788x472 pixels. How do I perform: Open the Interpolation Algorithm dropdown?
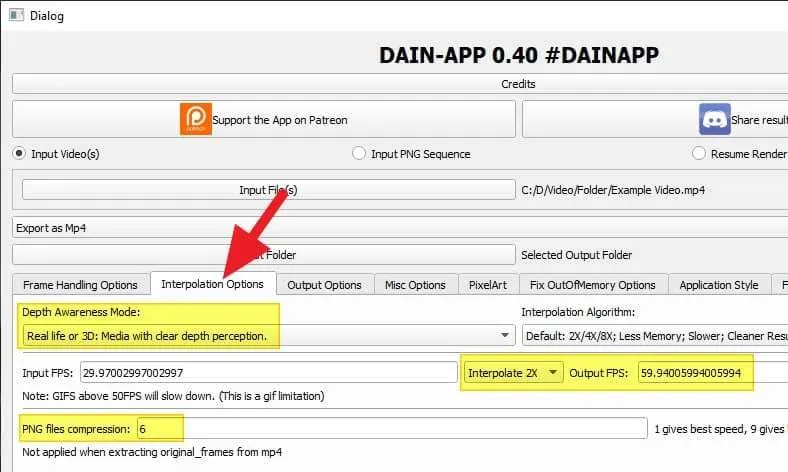click(x=655, y=335)
